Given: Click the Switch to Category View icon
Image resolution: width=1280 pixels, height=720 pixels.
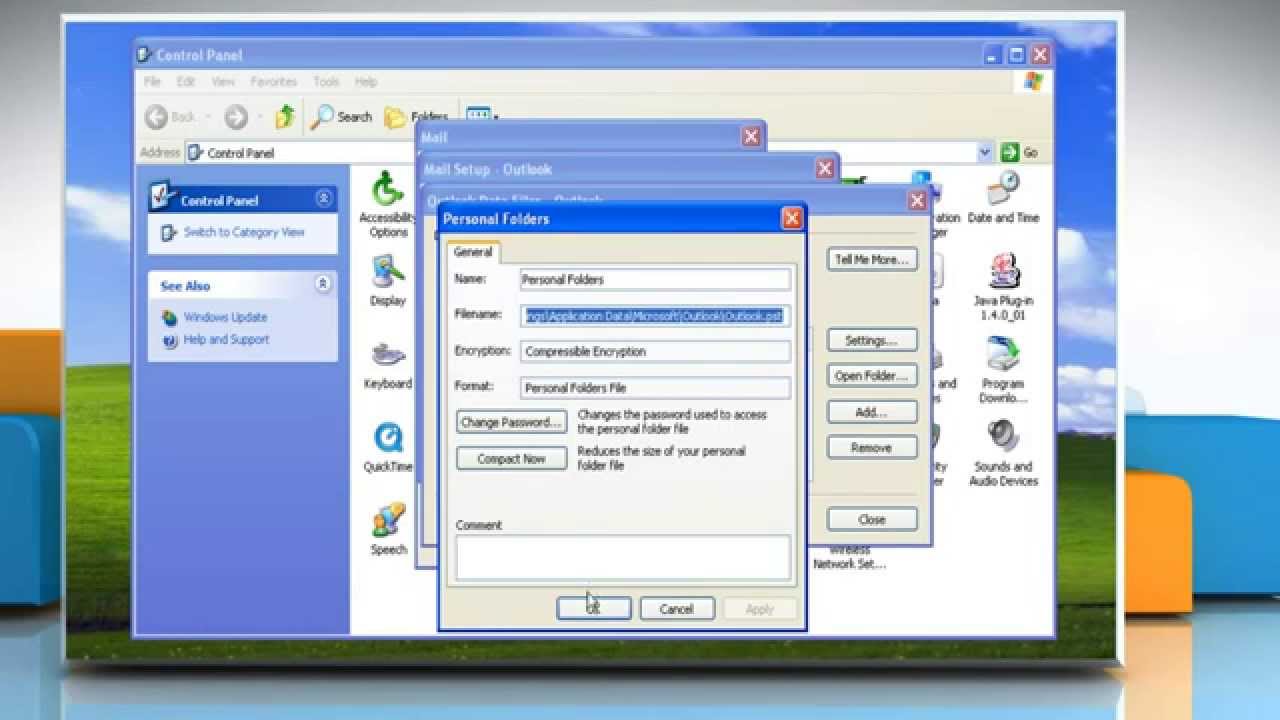Looking at the screenshot, I should (x=168, y=232).
